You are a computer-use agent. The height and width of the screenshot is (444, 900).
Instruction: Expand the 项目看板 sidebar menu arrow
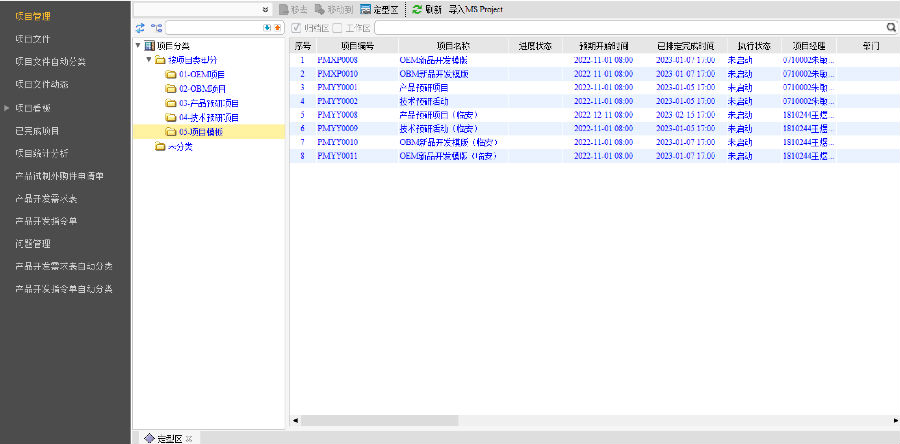pyautogui.click(x=8, y=107)
